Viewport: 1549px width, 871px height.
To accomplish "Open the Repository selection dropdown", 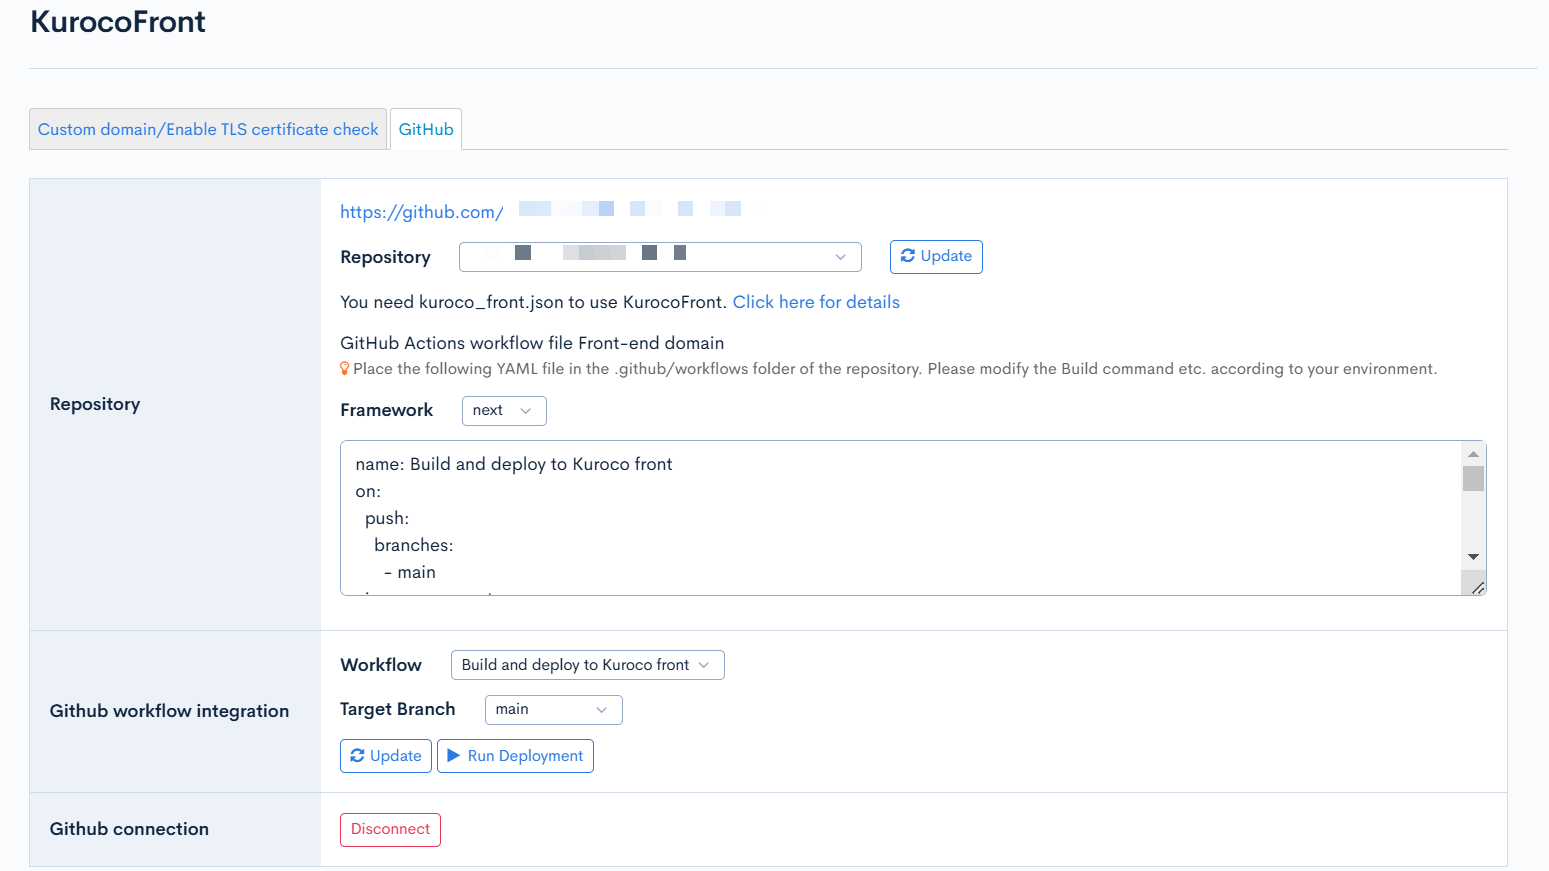I will (x=660, y=257).
